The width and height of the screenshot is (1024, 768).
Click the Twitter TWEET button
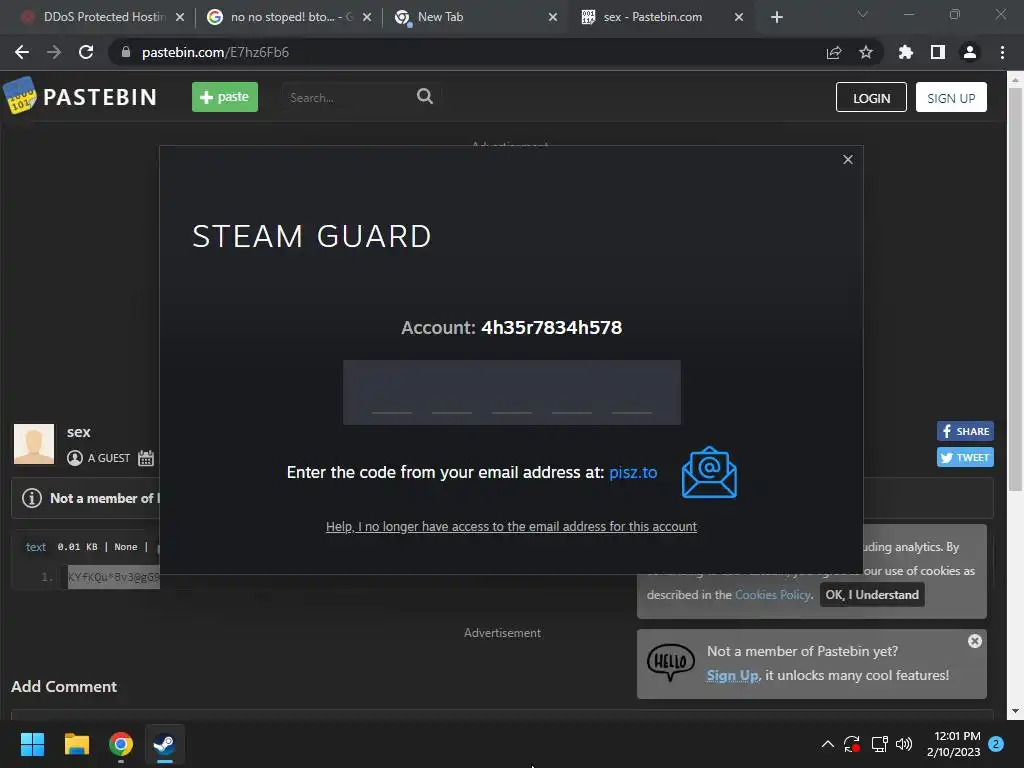point(965,457)
